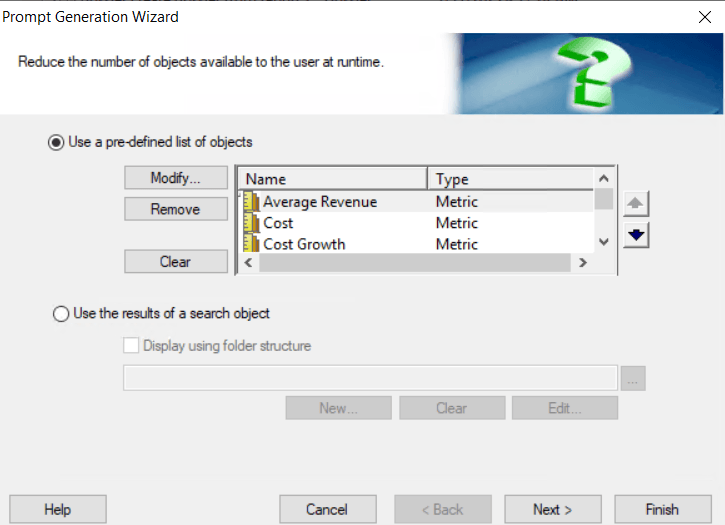Screen dimensions: 725x525
Task: Remove the selected object
Action: tap(176, 209)
